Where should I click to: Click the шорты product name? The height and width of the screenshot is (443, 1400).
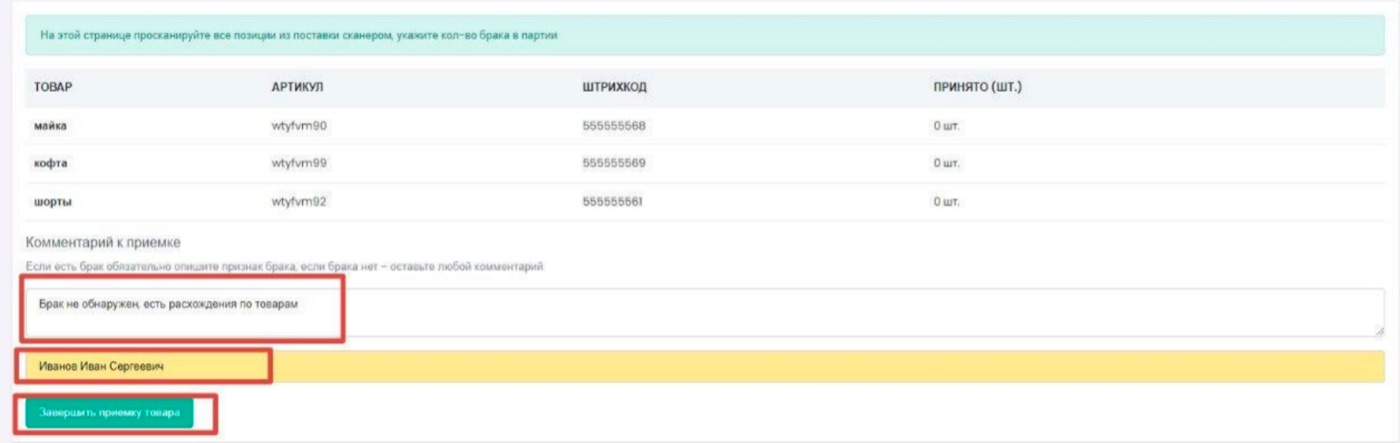[53, 201]
